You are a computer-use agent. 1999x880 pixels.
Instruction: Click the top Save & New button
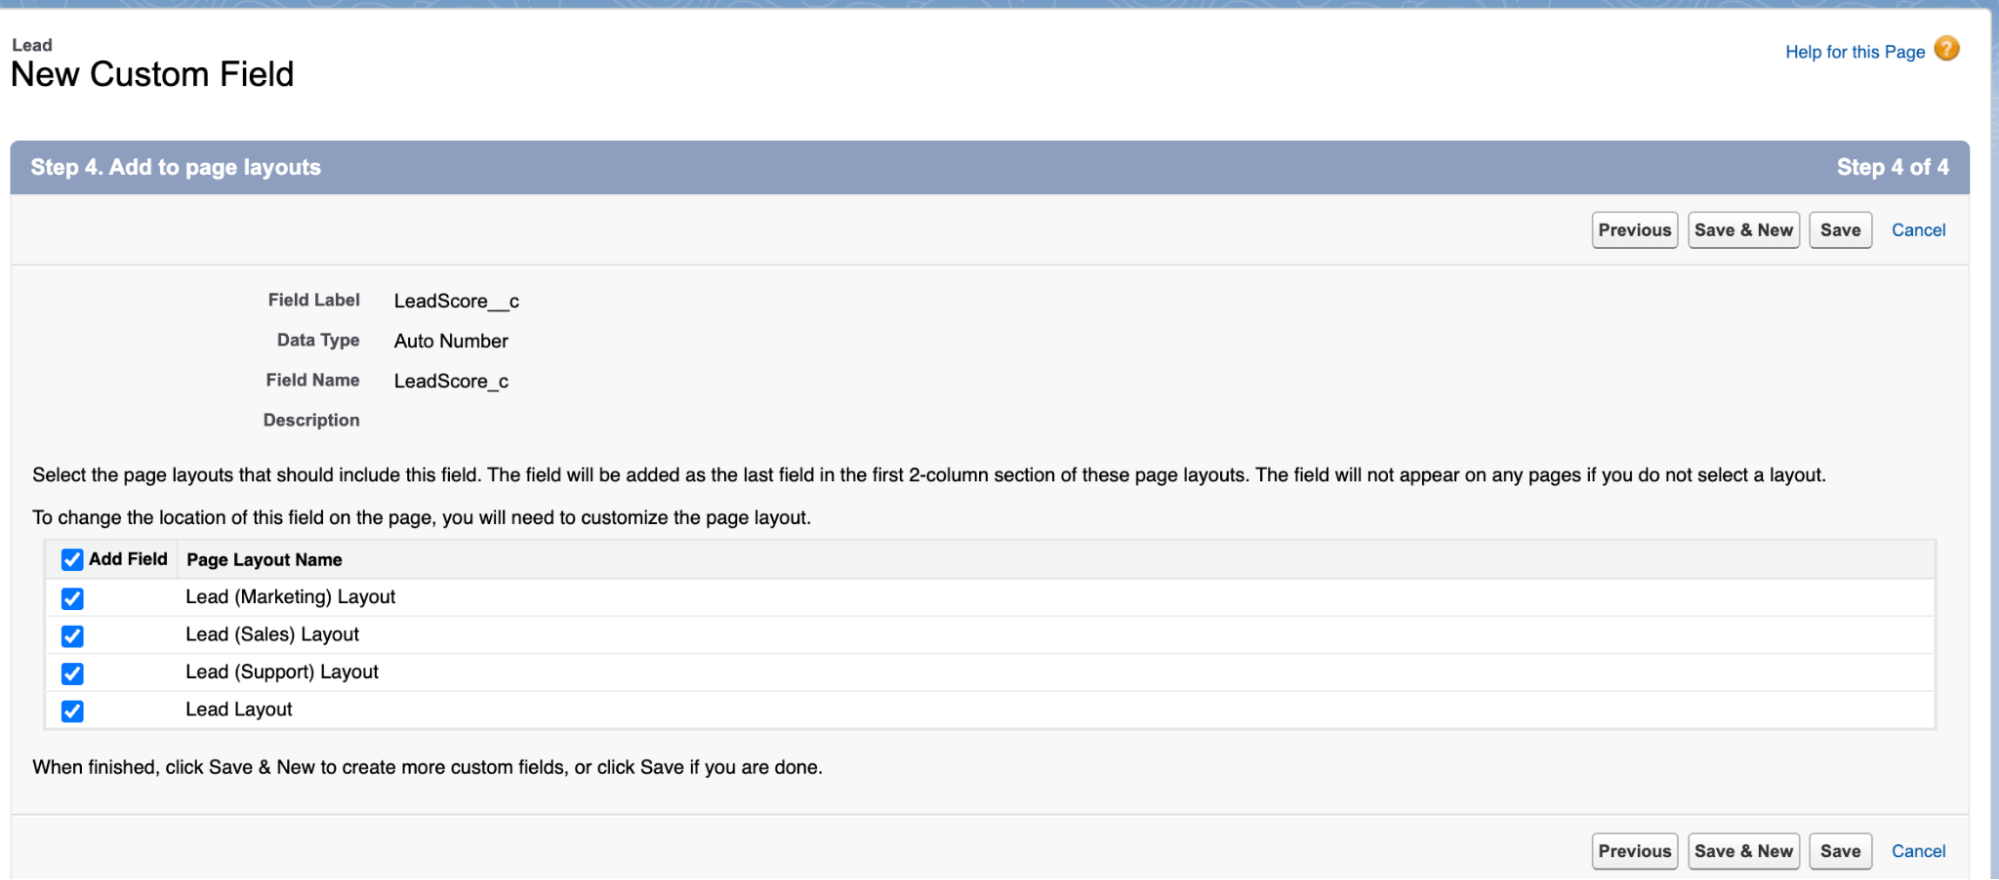(1743, 230)
